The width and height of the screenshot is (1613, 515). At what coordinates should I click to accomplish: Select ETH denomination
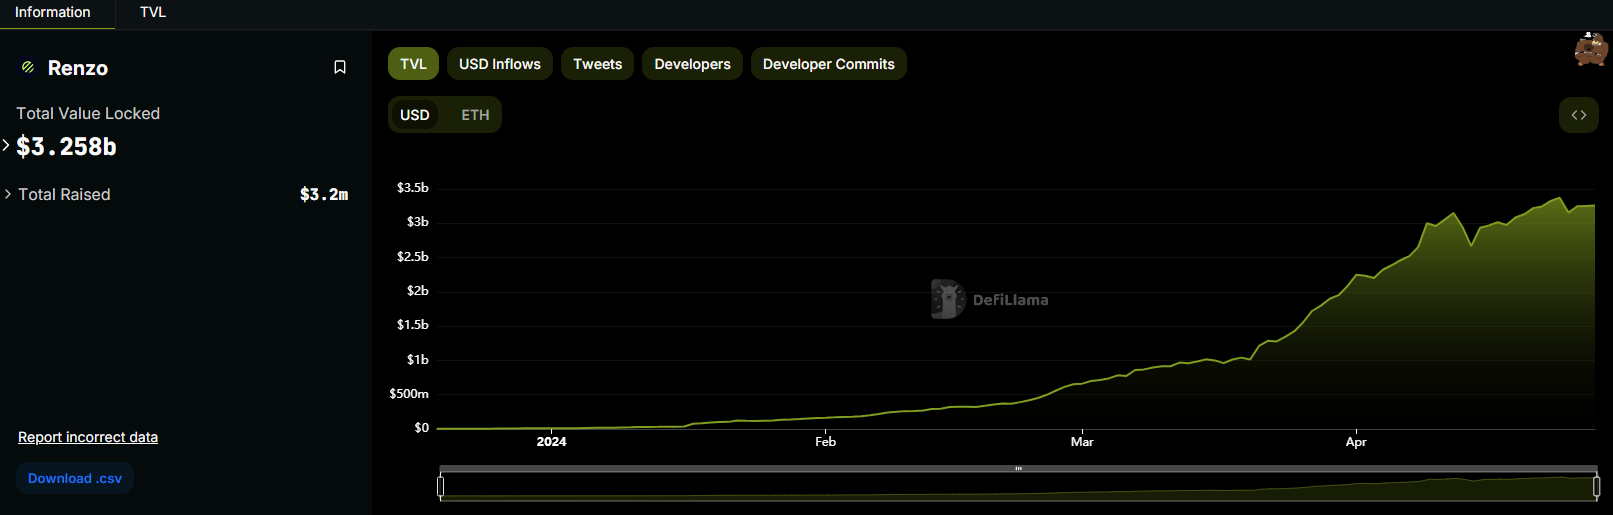(475, 115)
